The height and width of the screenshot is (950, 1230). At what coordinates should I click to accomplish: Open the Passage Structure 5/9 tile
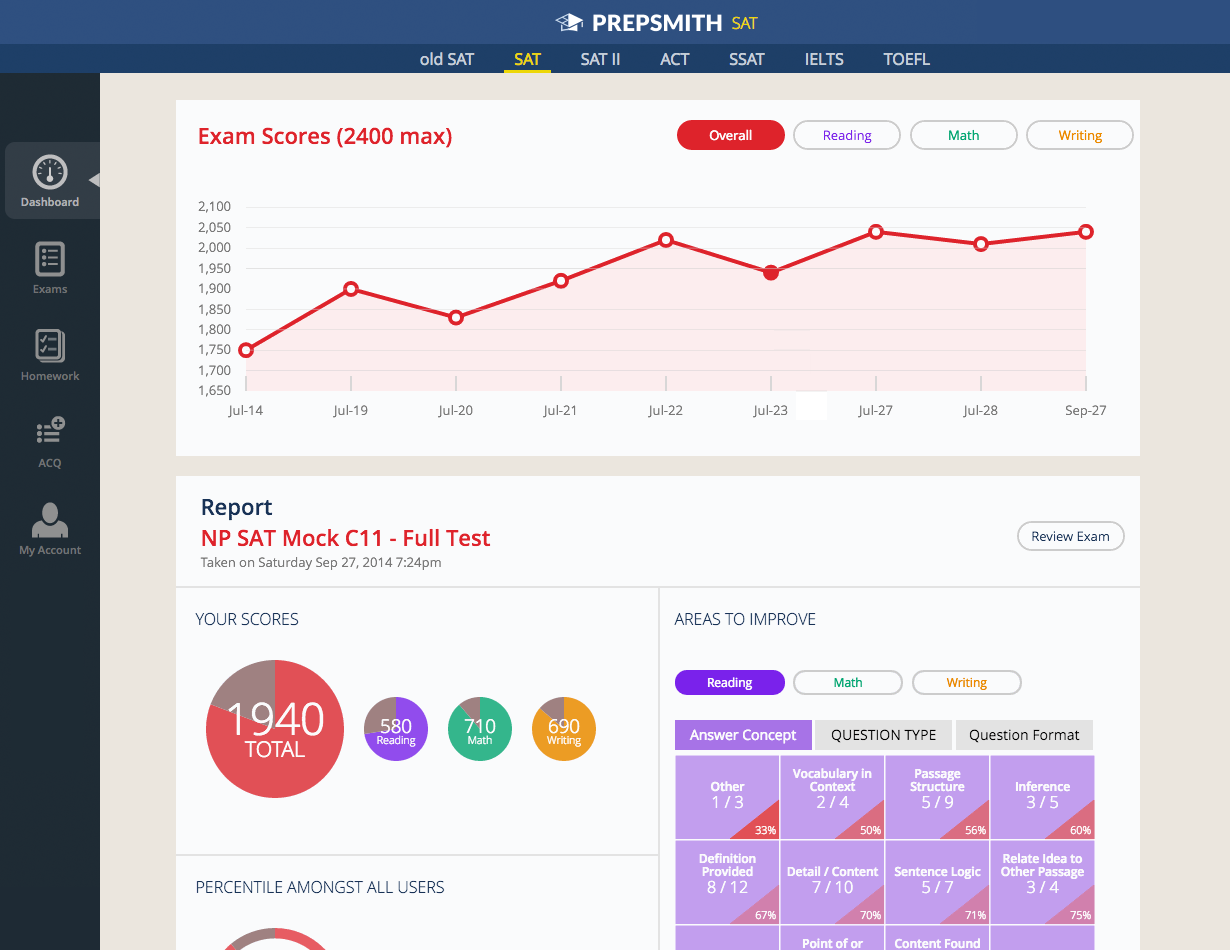[937, 797]
